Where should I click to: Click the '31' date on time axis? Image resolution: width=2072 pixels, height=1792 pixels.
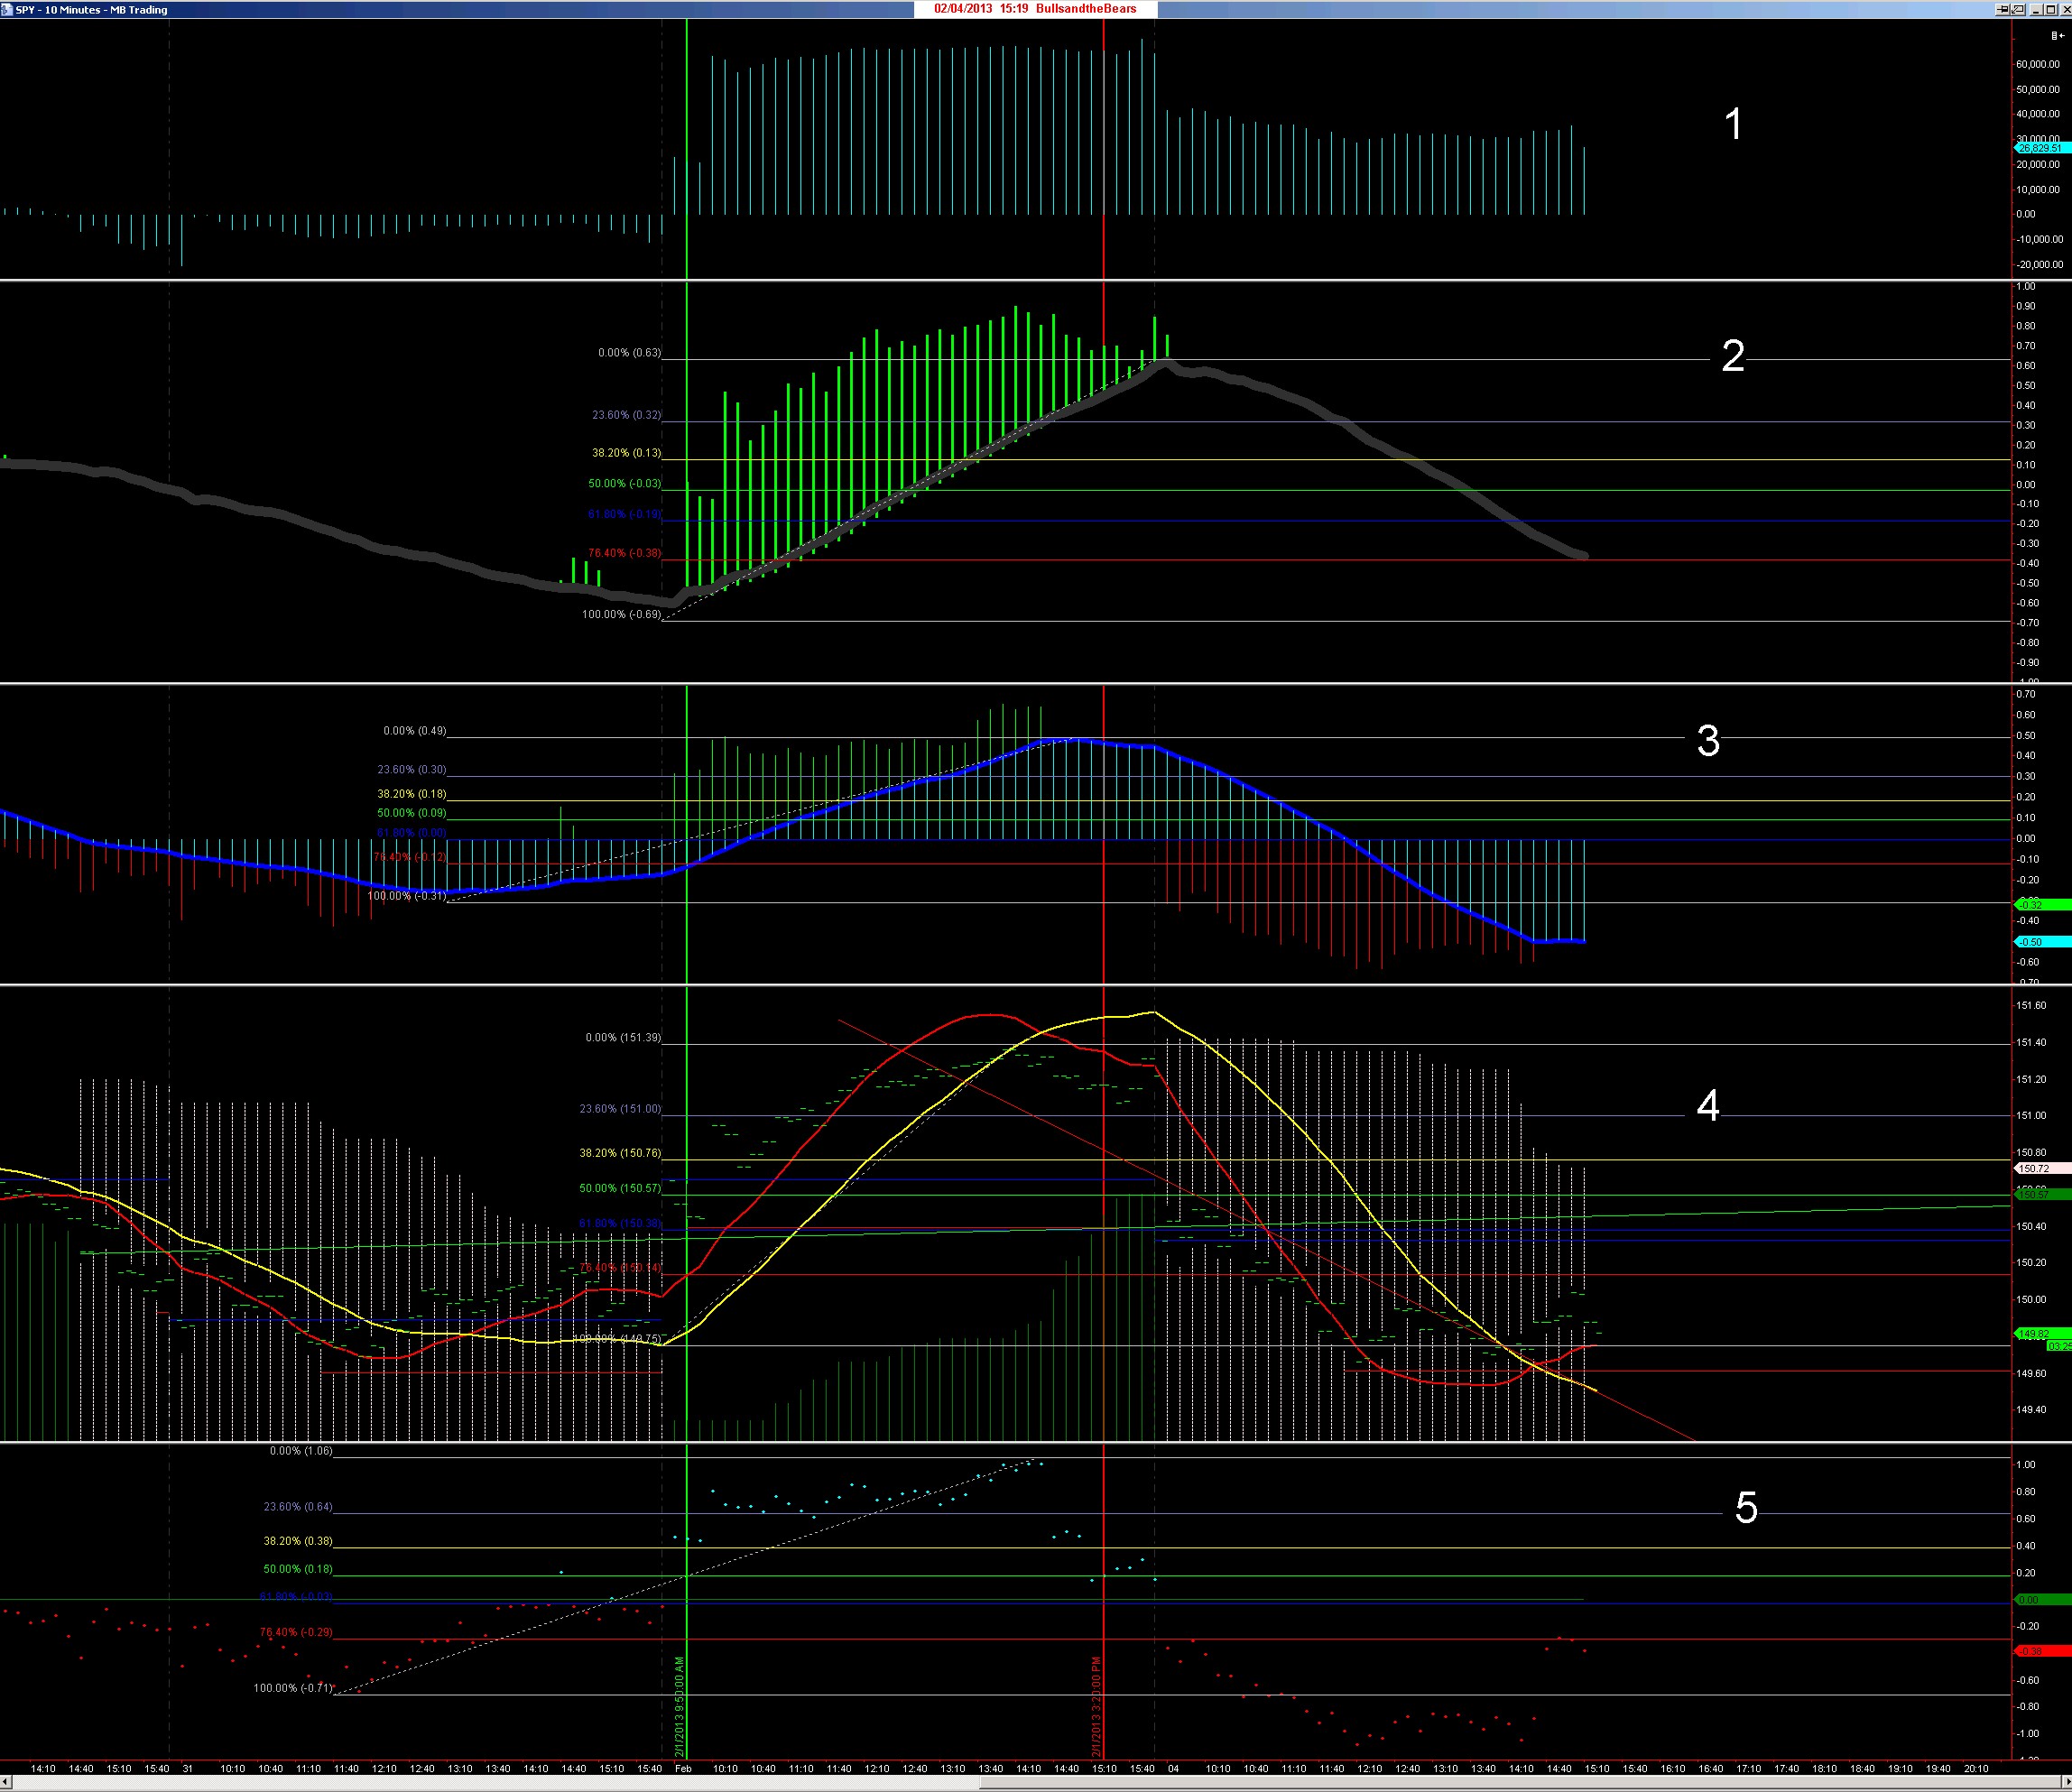coord(187,1769)
